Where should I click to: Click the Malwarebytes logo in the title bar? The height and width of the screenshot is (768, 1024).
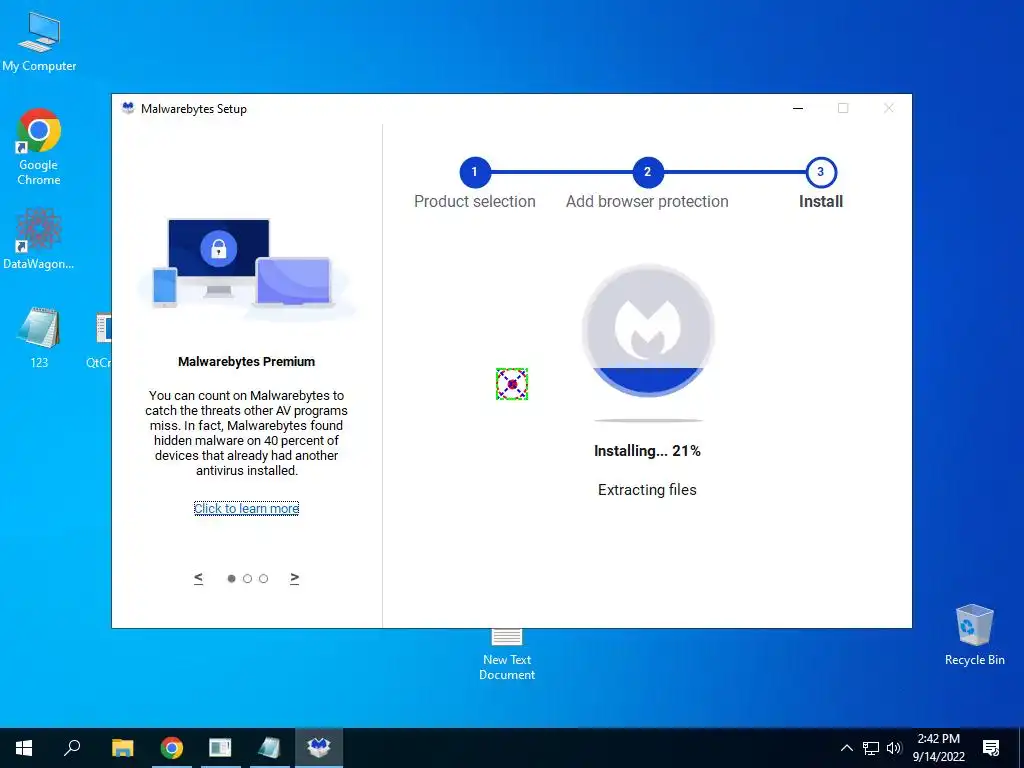point(128,108)
